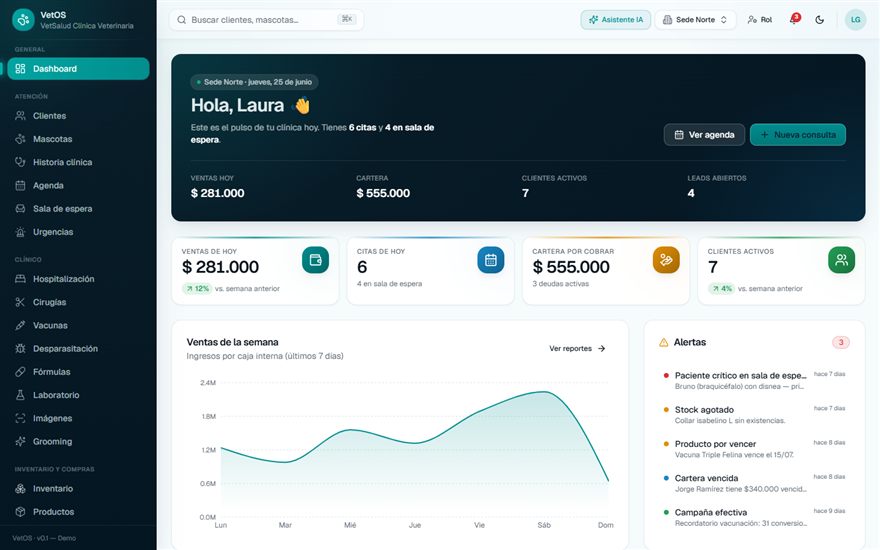Click the Vacunas syringe icon
This screenshot has height=550, width=880.
20,326
